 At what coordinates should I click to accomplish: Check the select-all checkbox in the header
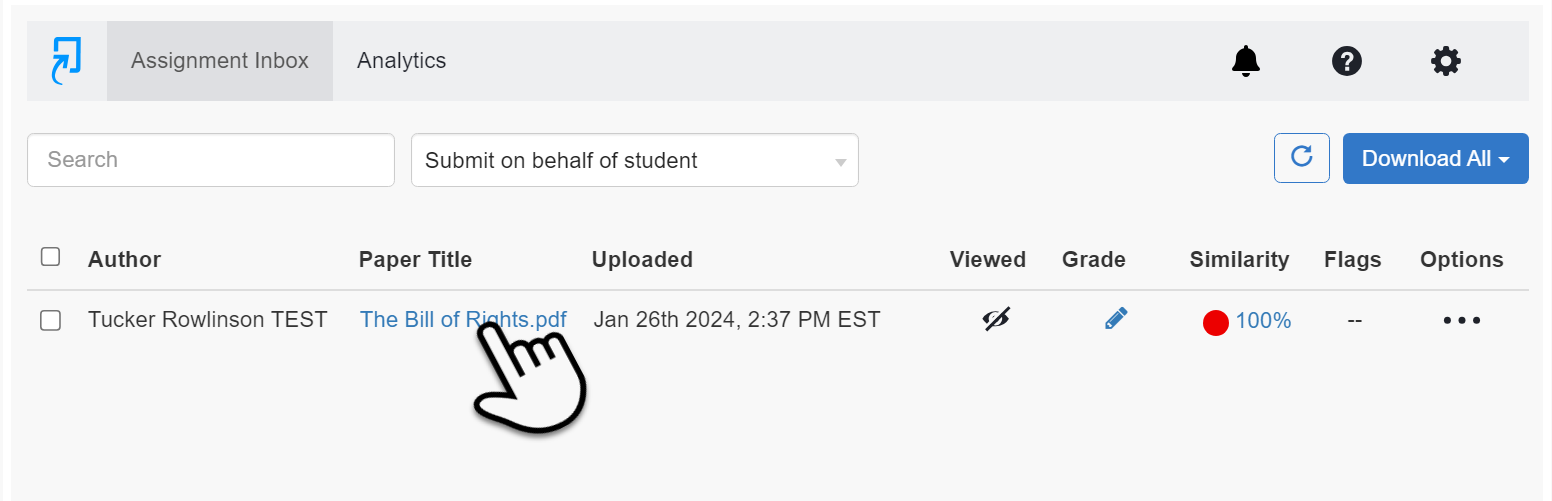(x=50, y=257)
